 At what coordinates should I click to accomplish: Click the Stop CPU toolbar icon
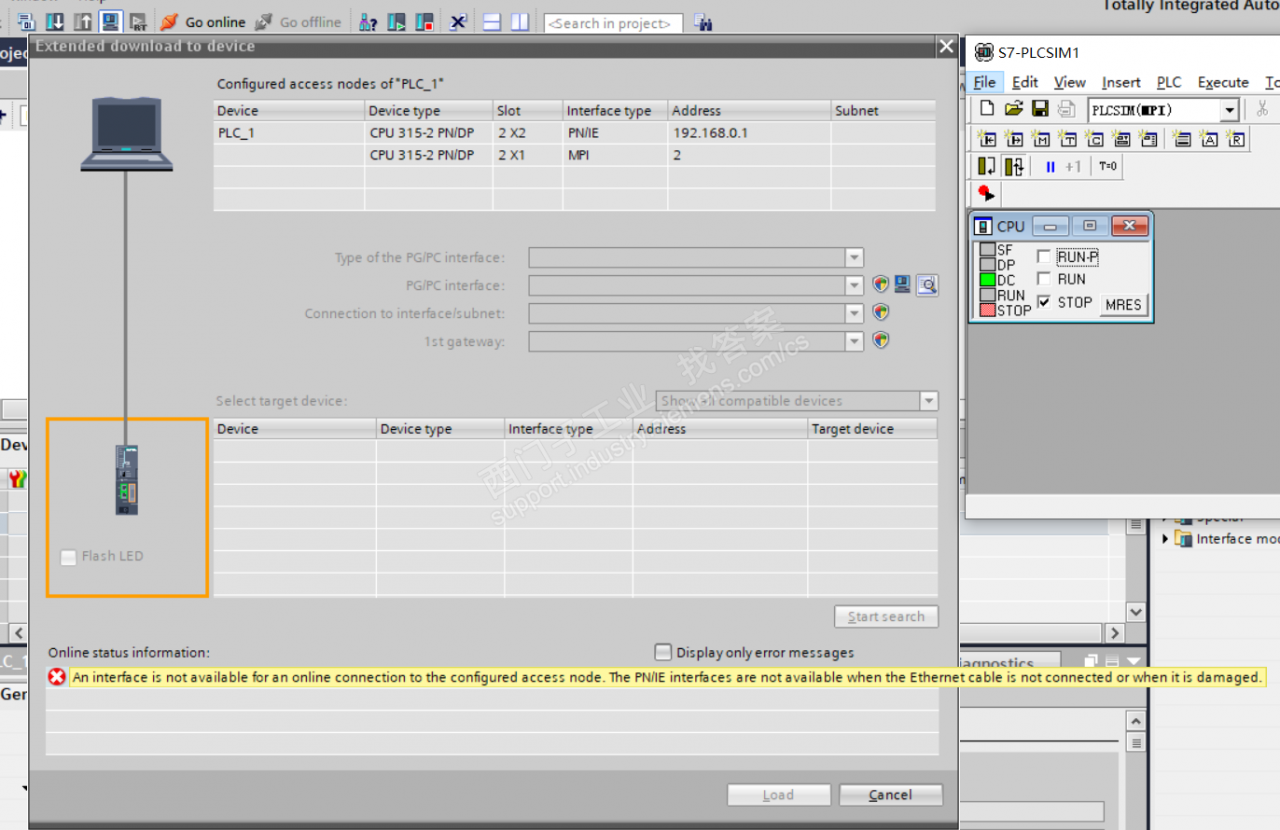coord(424,22)
